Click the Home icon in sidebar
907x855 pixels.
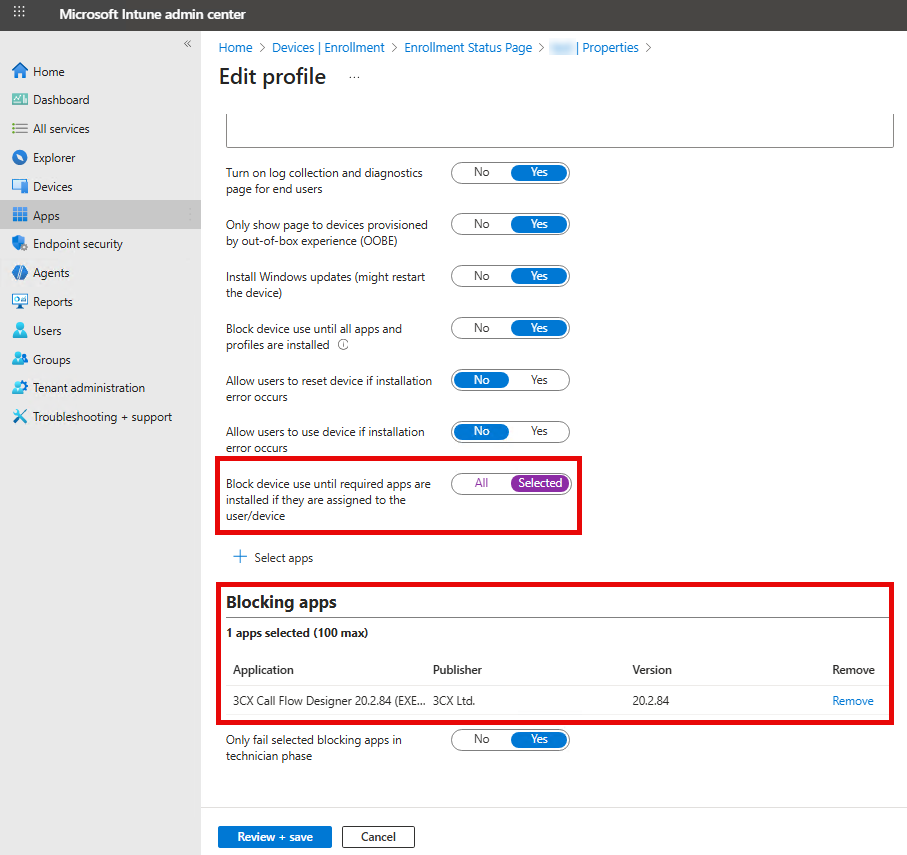tap(19, 72)
